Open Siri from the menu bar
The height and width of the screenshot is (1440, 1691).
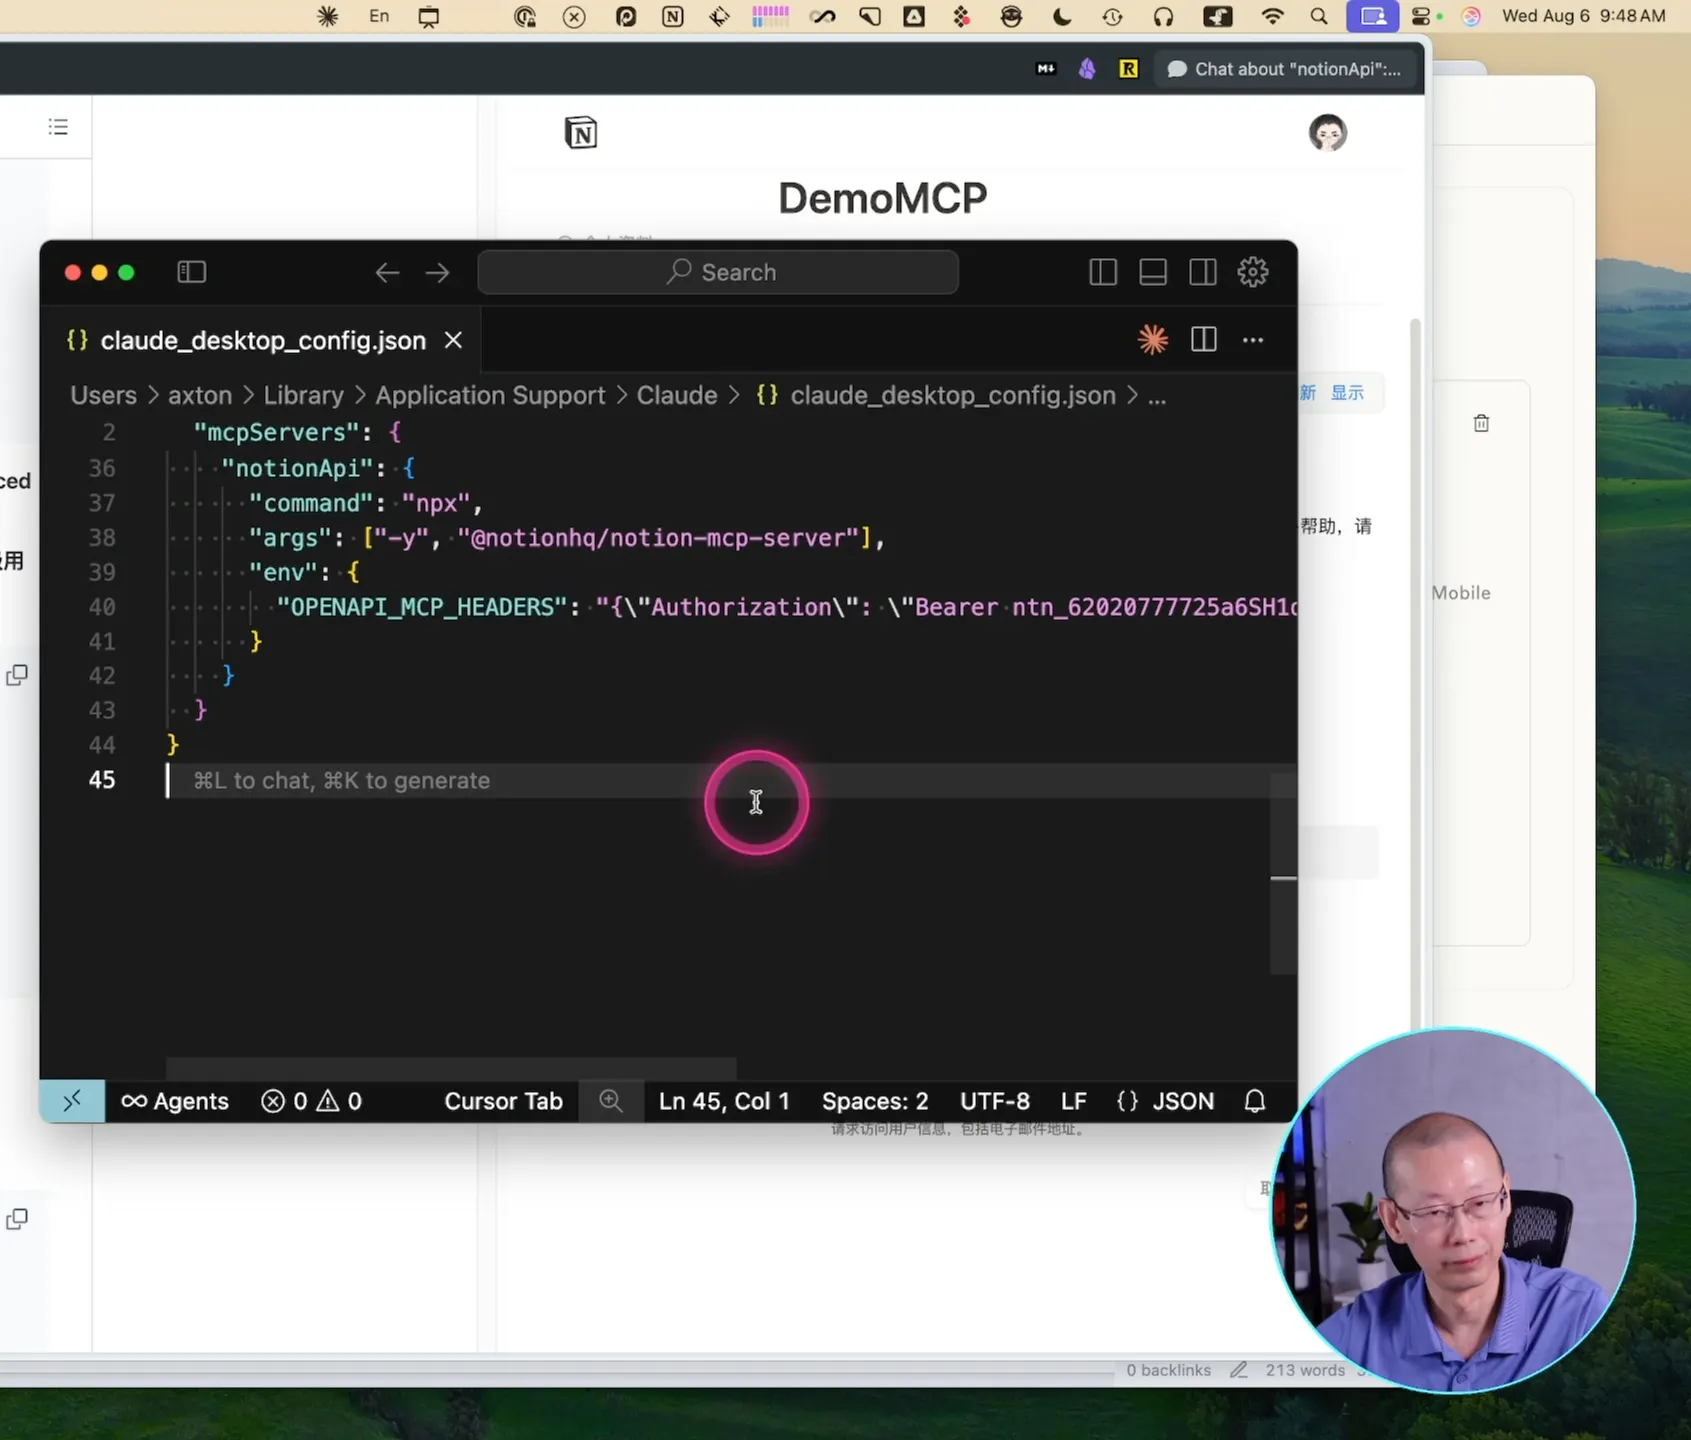coord(1471,16)
